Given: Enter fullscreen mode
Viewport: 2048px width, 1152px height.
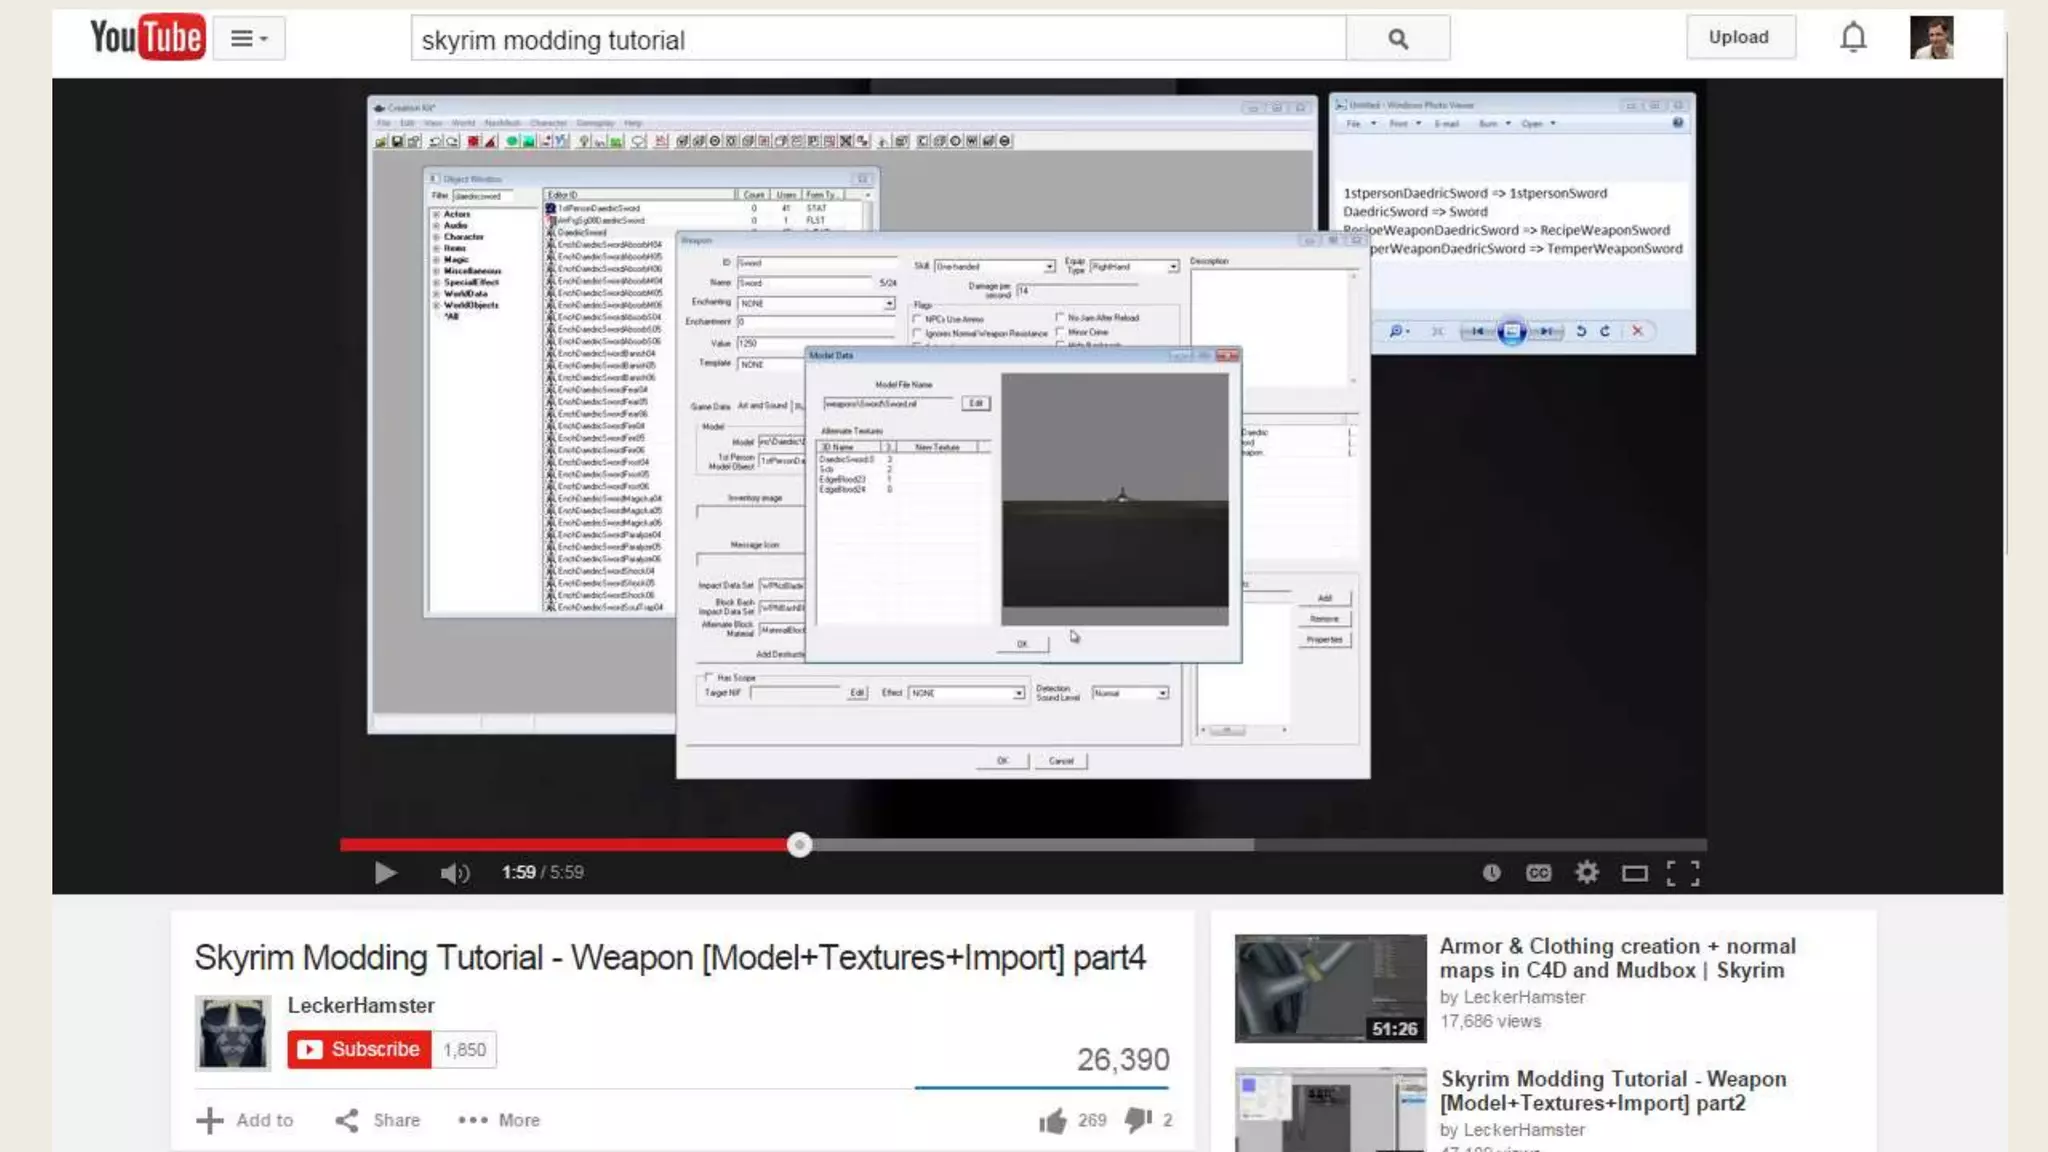Looking at the screenshot, I should click(1683, 873).
